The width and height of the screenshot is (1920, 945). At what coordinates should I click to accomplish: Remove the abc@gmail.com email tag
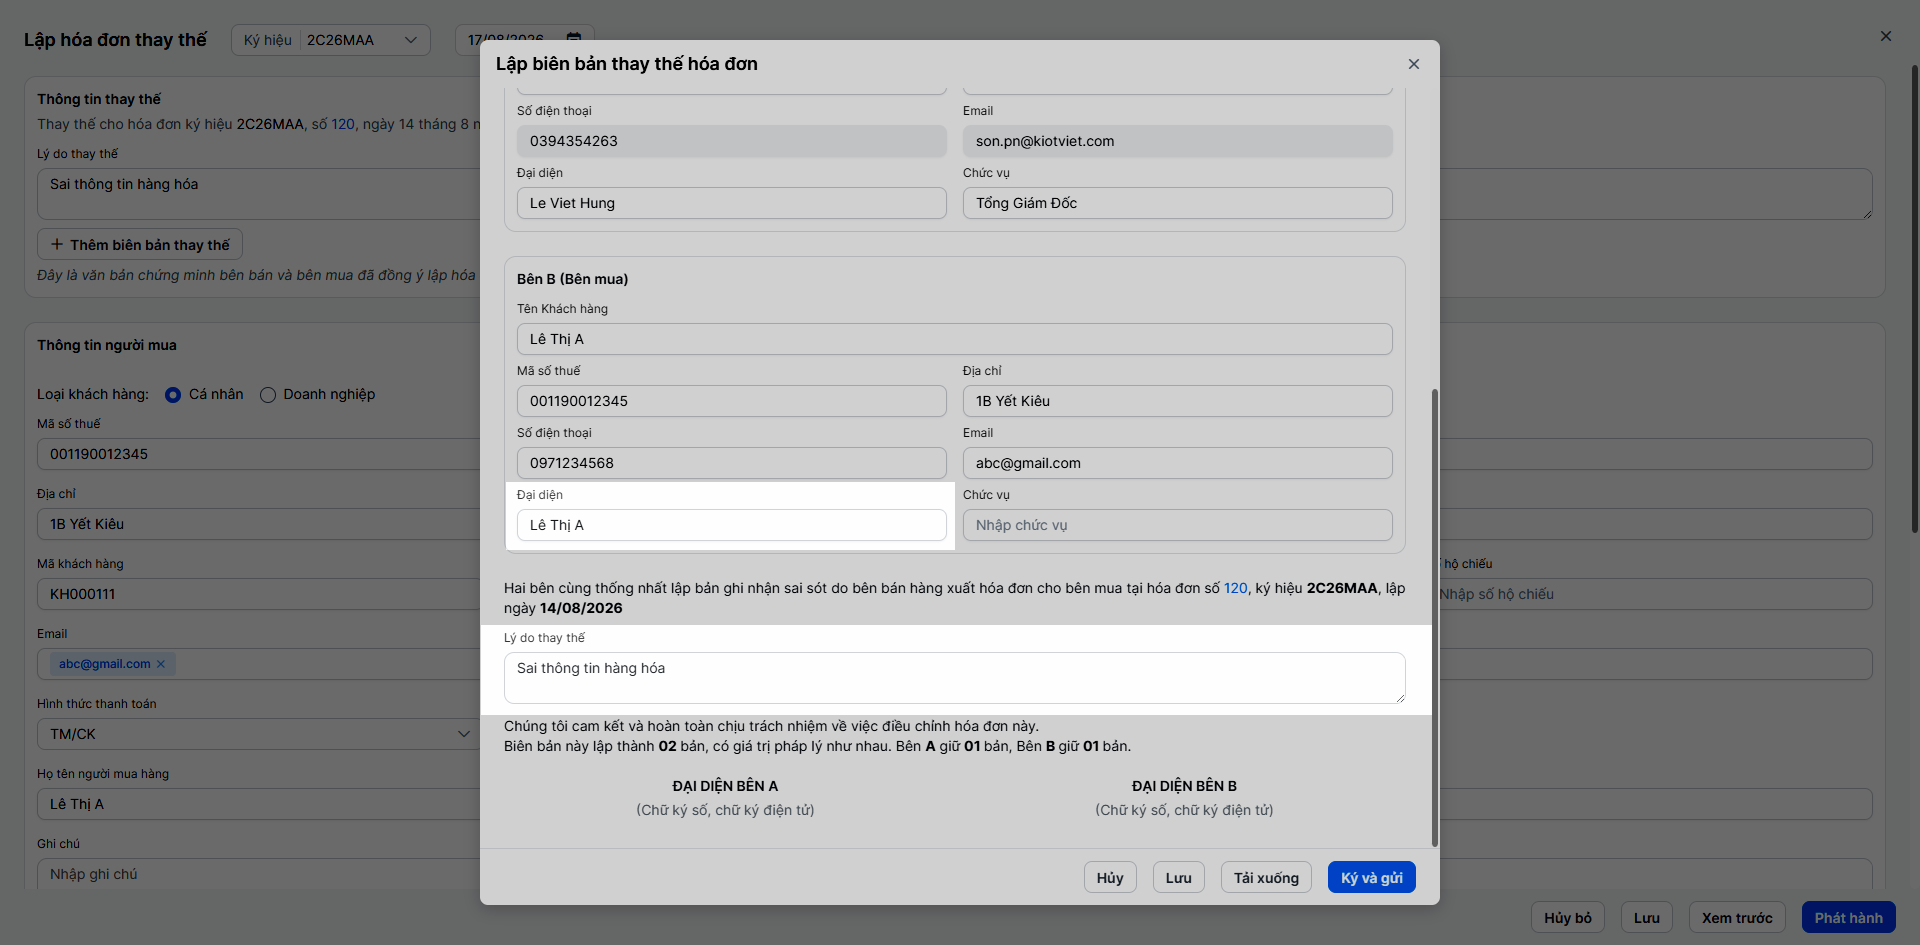tap(161, 664)
